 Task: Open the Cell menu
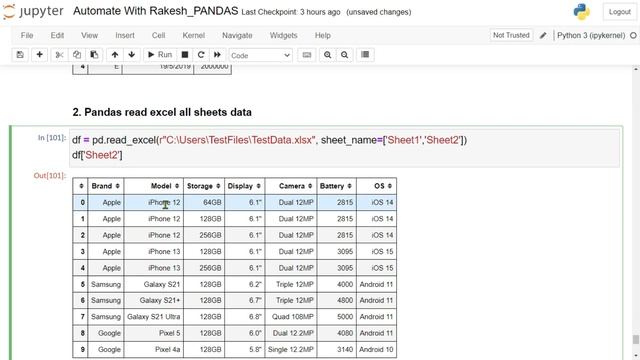pos(158,36)
